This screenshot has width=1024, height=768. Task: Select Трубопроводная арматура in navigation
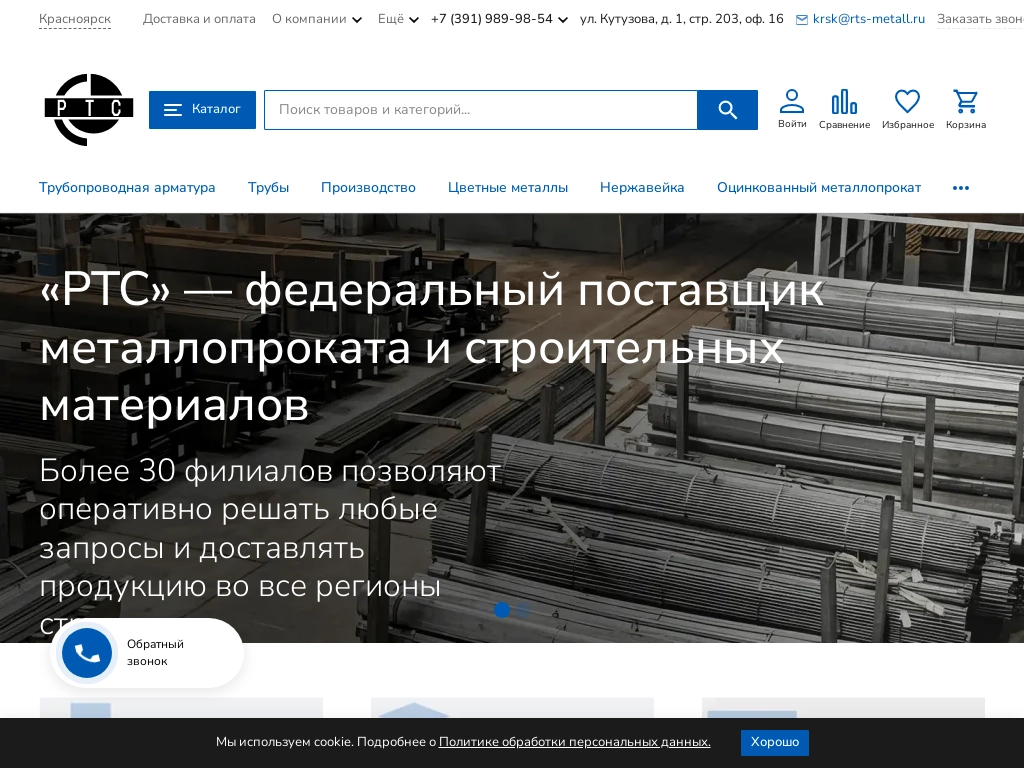(x=127, y=188)
